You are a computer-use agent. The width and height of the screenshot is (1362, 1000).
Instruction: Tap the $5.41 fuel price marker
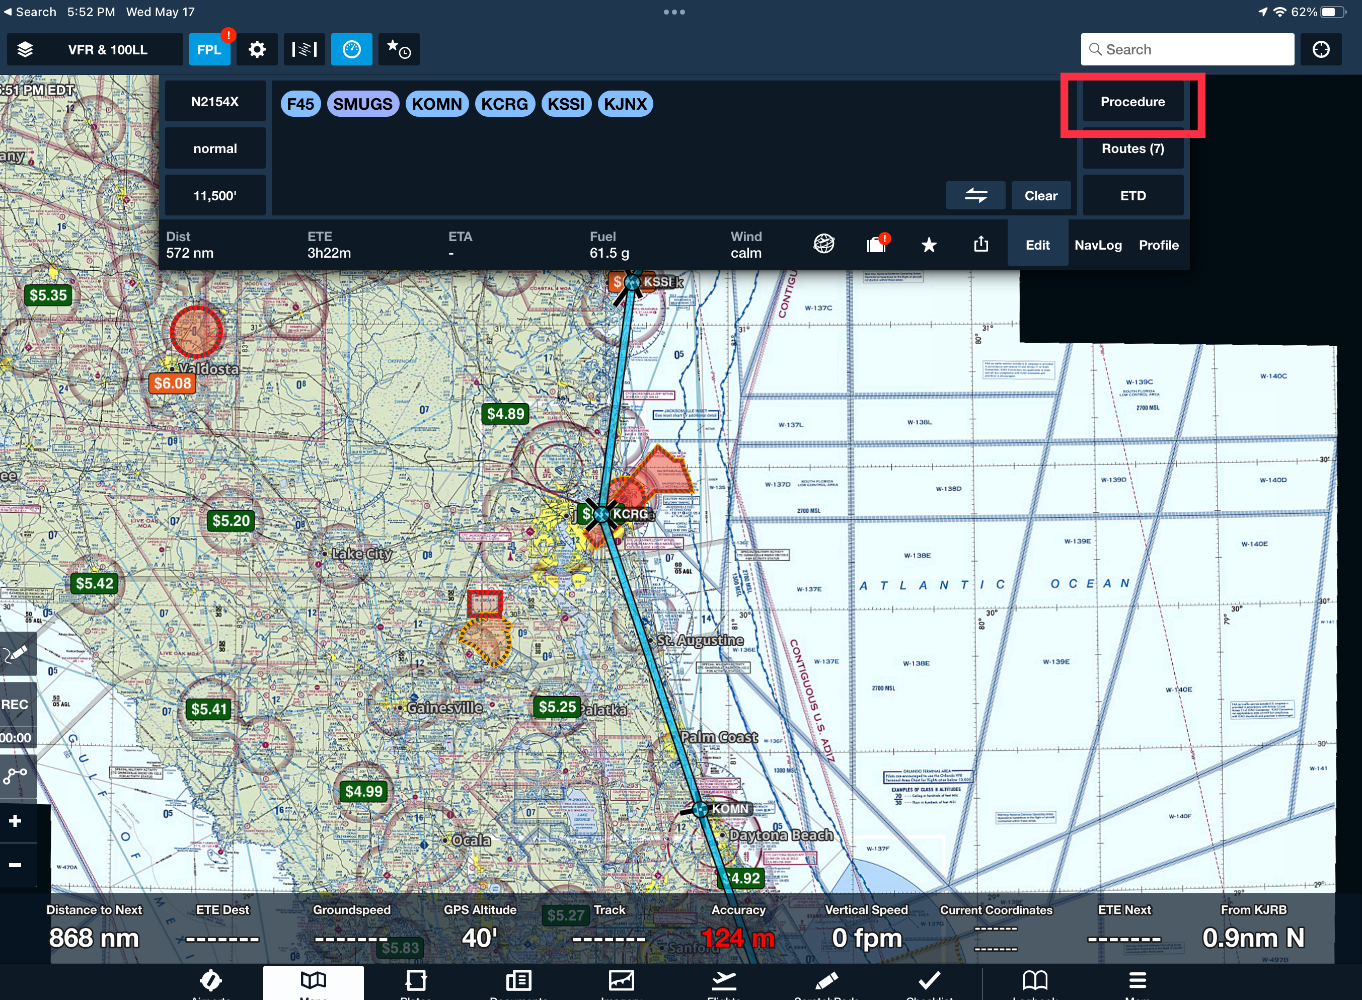point(209,709)
